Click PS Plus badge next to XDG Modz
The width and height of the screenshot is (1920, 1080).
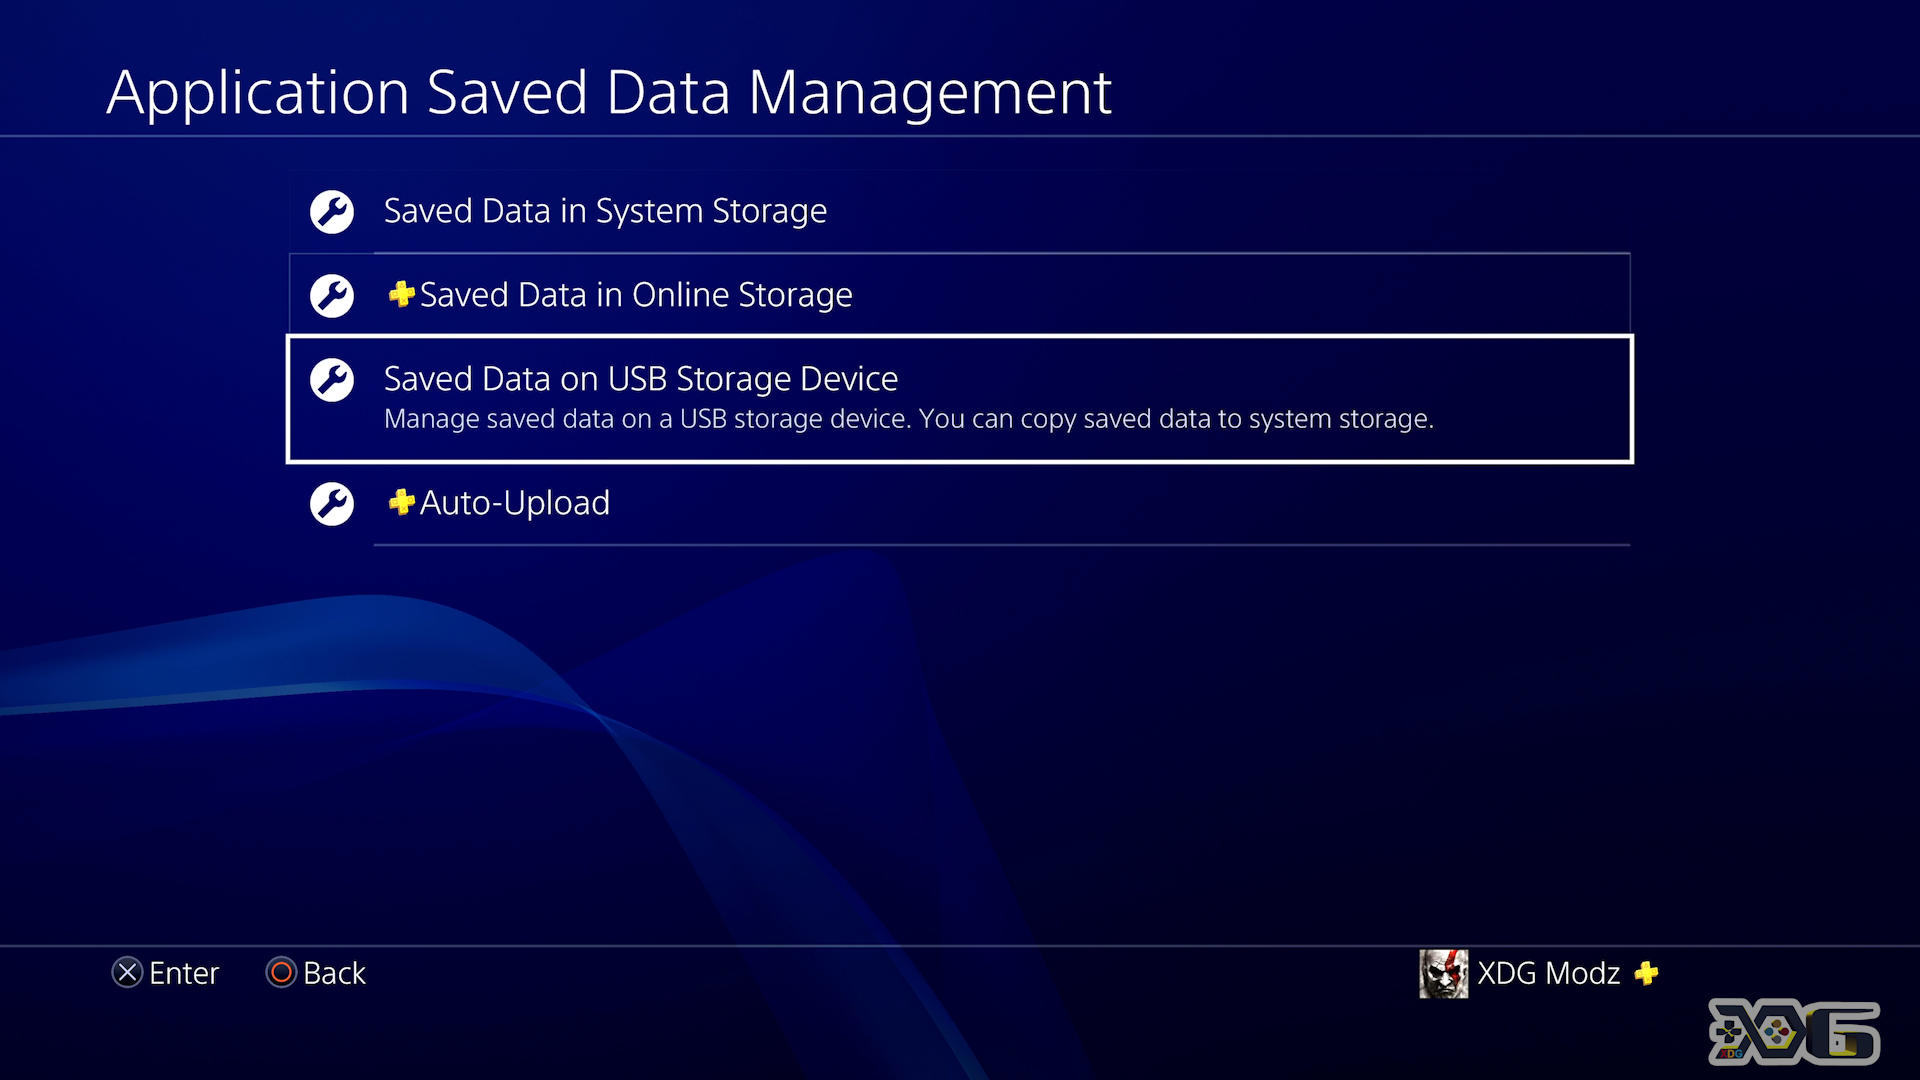pos(1646,973)
